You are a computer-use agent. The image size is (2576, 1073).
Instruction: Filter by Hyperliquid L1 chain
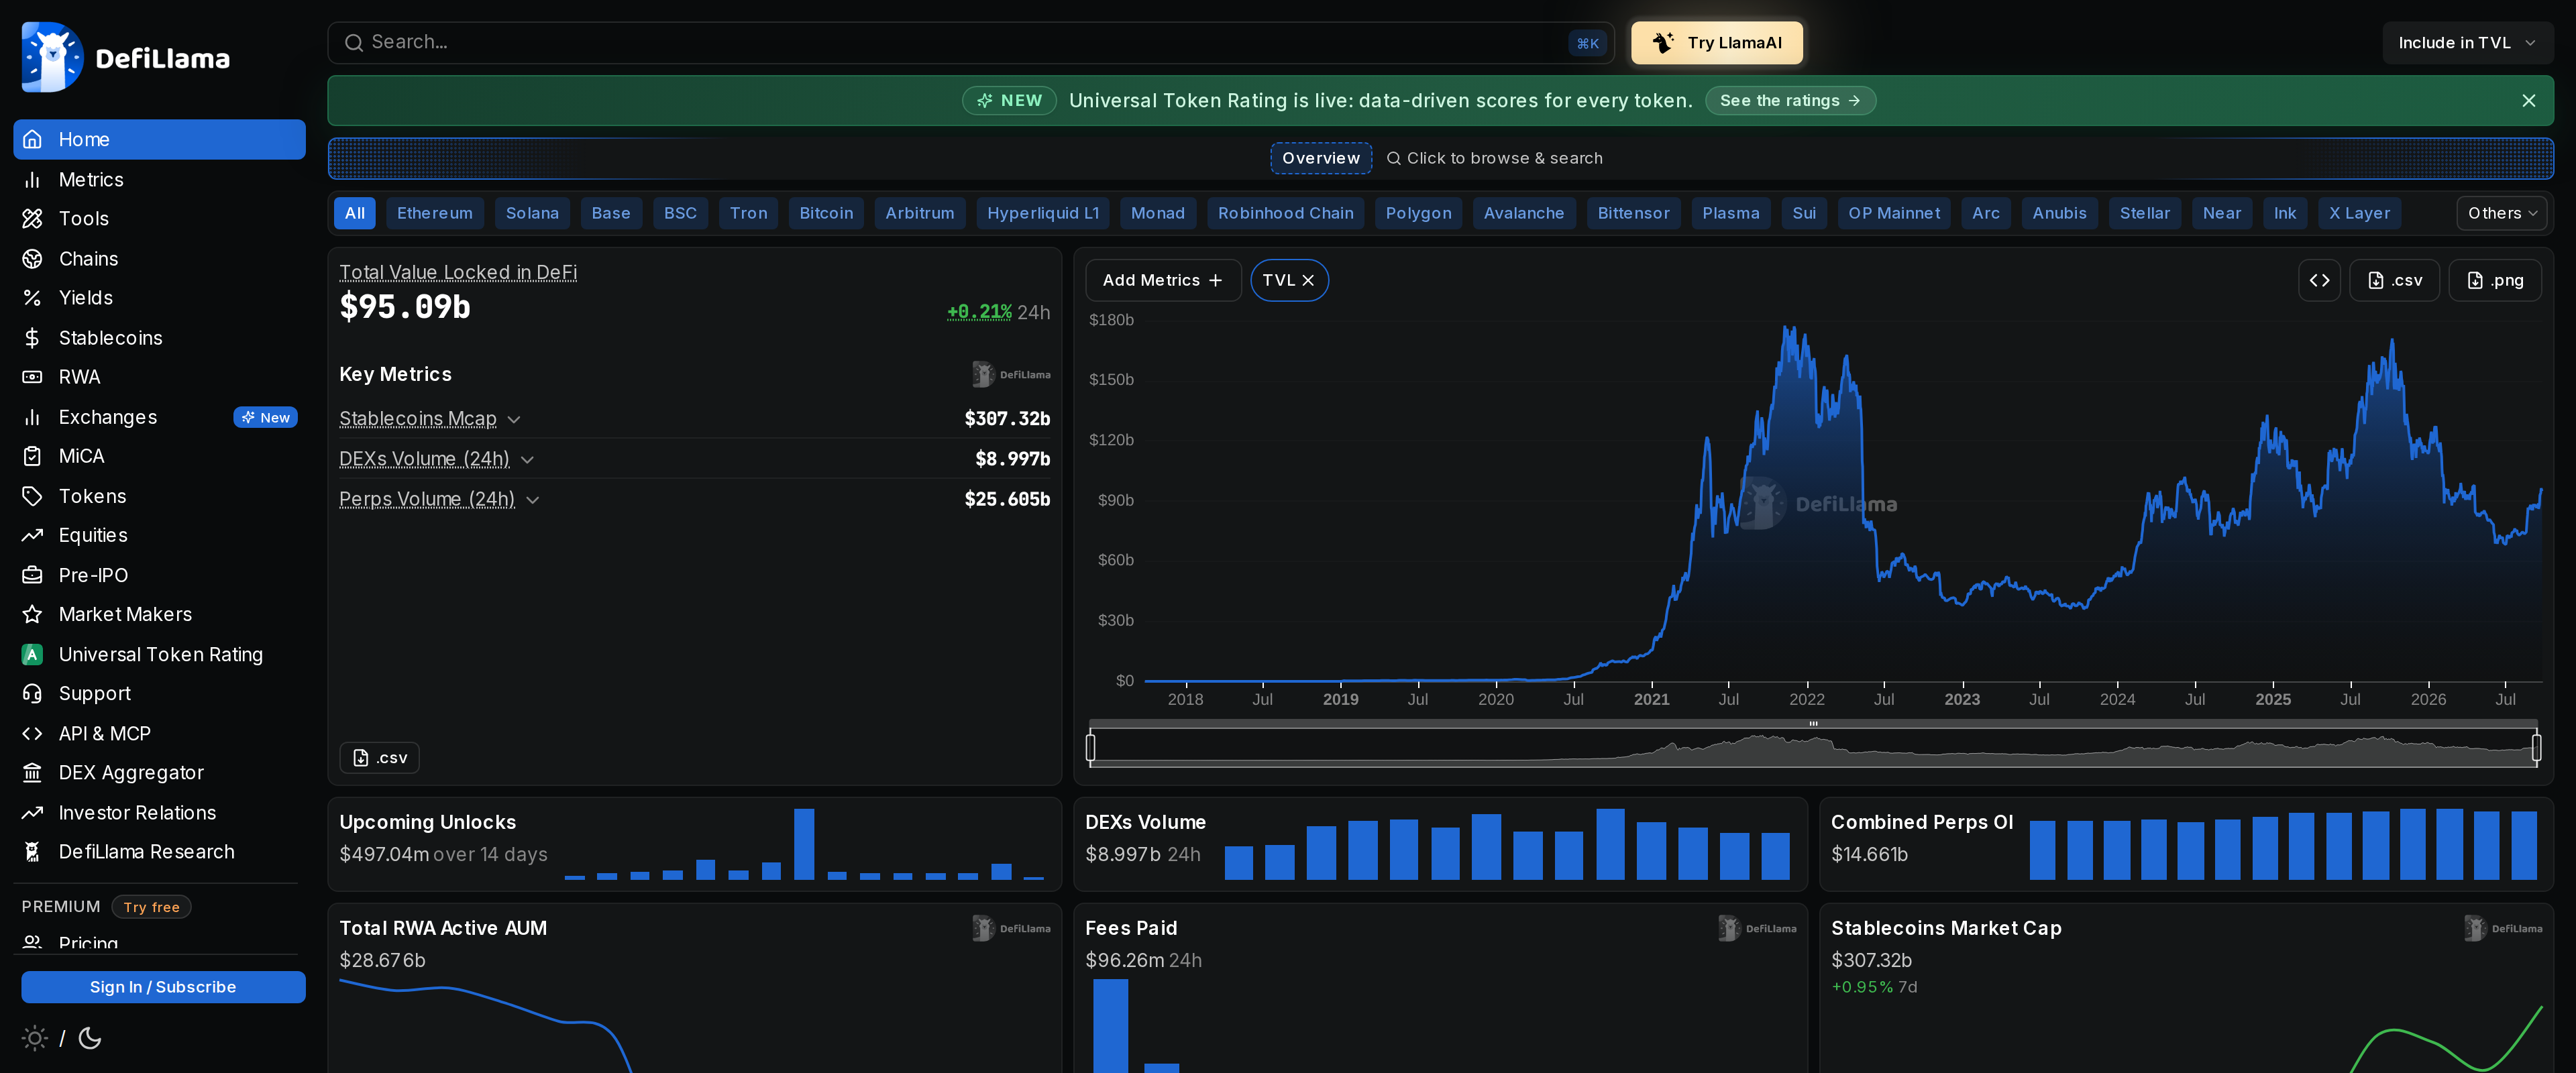pyautogui.click(x=1042, y=213)
